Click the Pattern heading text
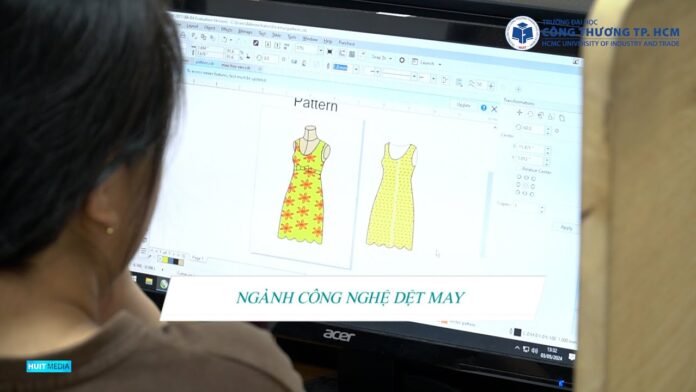The image size is (696, 392). click(x=316, y=104)
